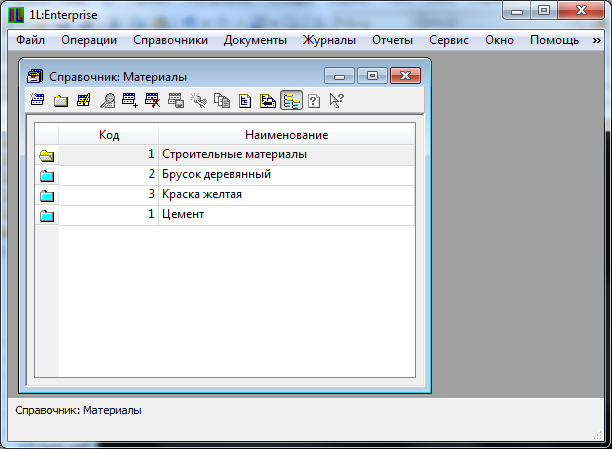Toggle the hierarchical list toolbar button
The image size is (612, 449).
[x=291, y=100]
